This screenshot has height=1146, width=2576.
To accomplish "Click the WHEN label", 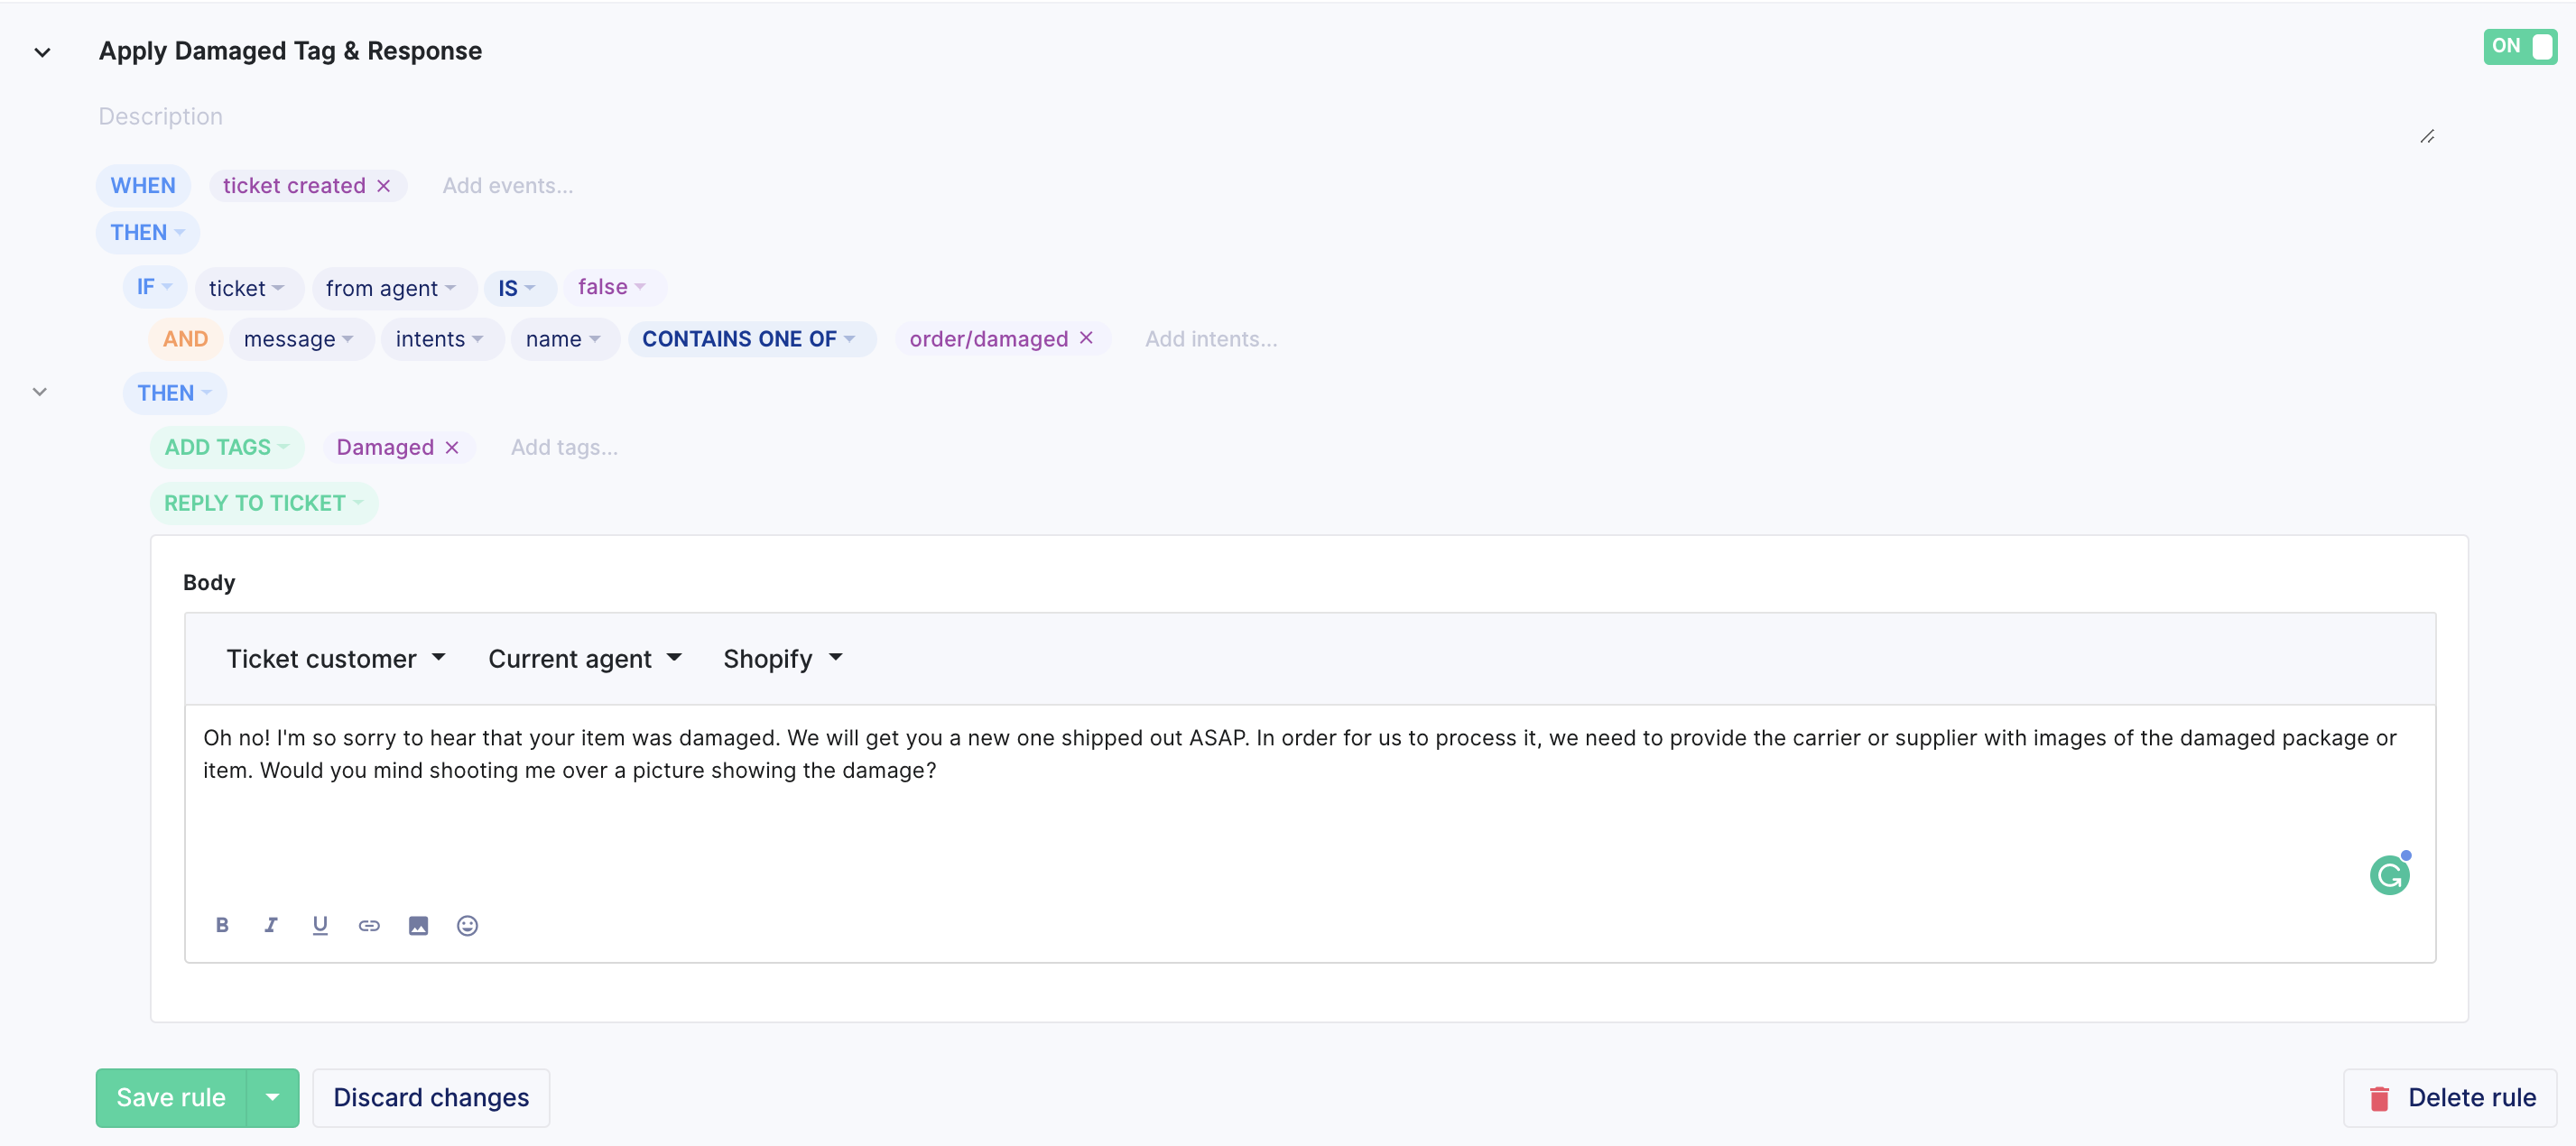I will tap(143, 186).
